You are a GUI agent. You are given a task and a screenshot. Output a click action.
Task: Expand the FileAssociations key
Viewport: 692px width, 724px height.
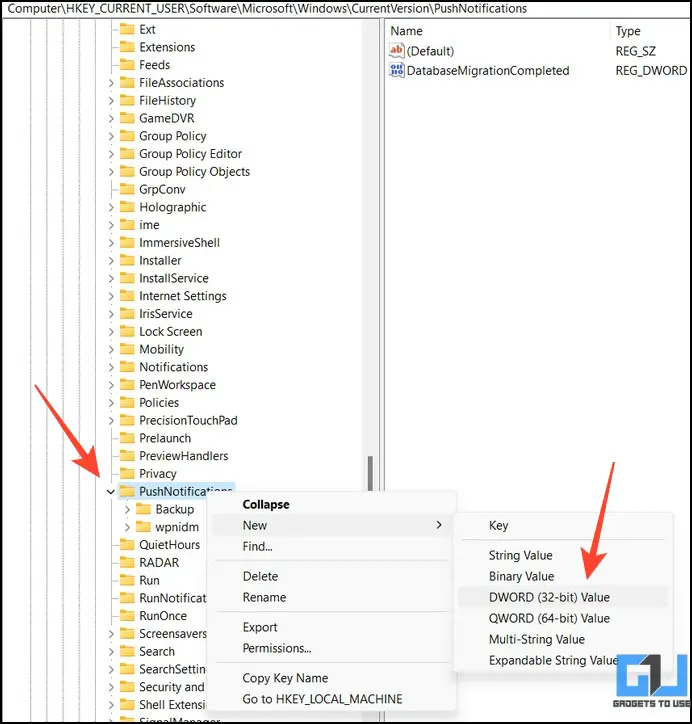(111, 83)
